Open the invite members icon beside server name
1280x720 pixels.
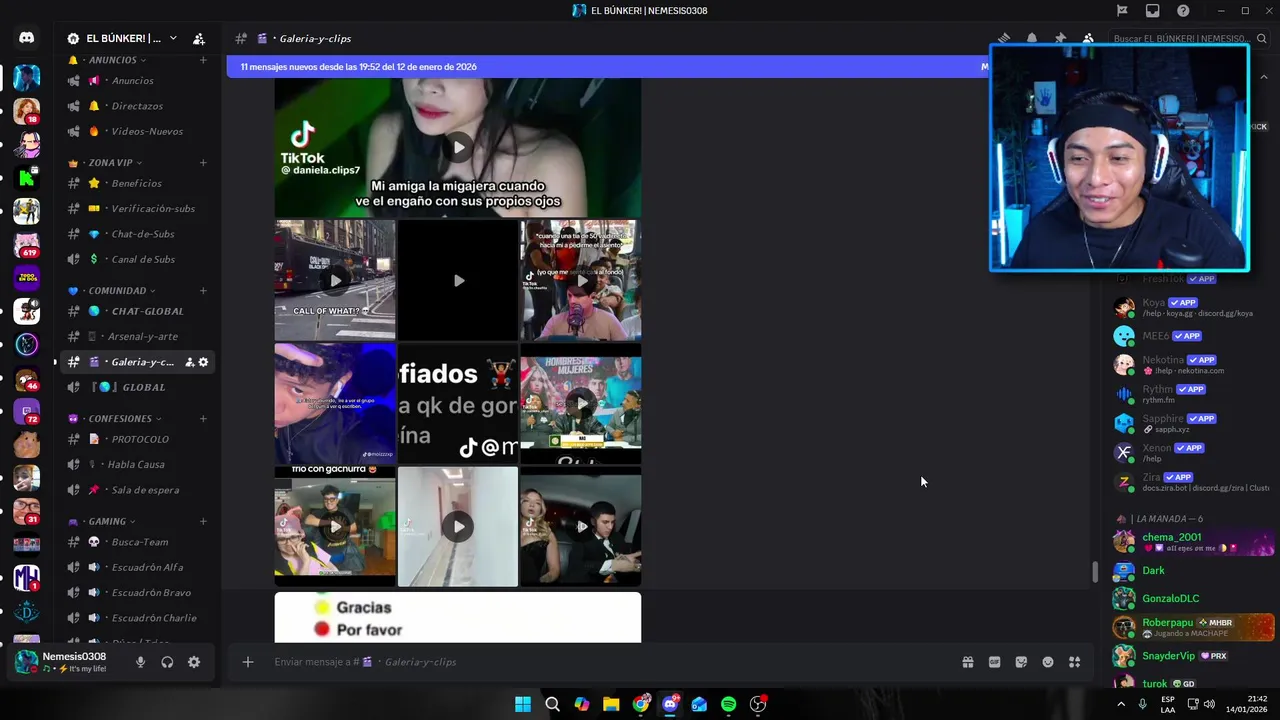[x=199, y=38]
